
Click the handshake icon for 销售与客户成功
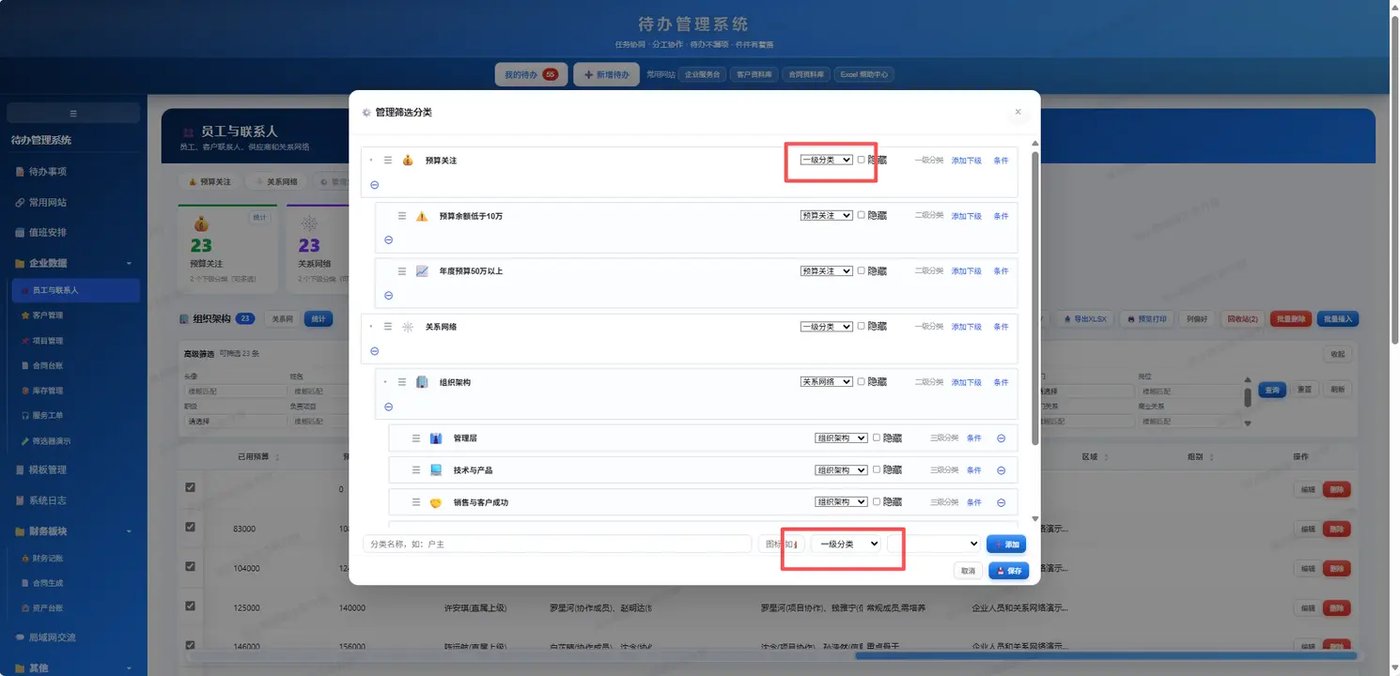pyautogui.click(x=436, y=502)
